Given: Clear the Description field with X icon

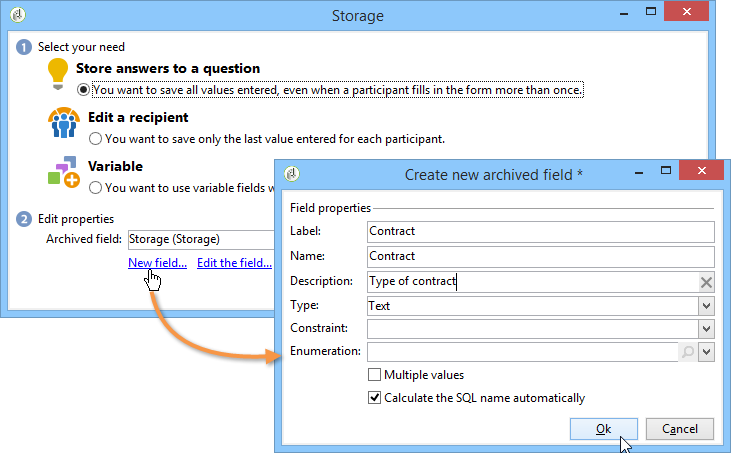Looking at the screenshot, I should (706, 282).
